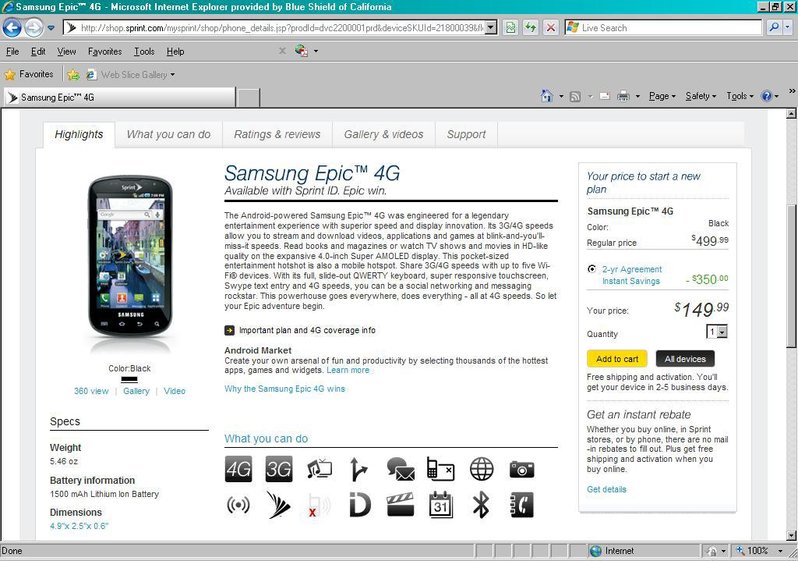Click the calendar 31 feature icon
The height and width of the screenshot is (561, 798).
[x=441, y=504]
